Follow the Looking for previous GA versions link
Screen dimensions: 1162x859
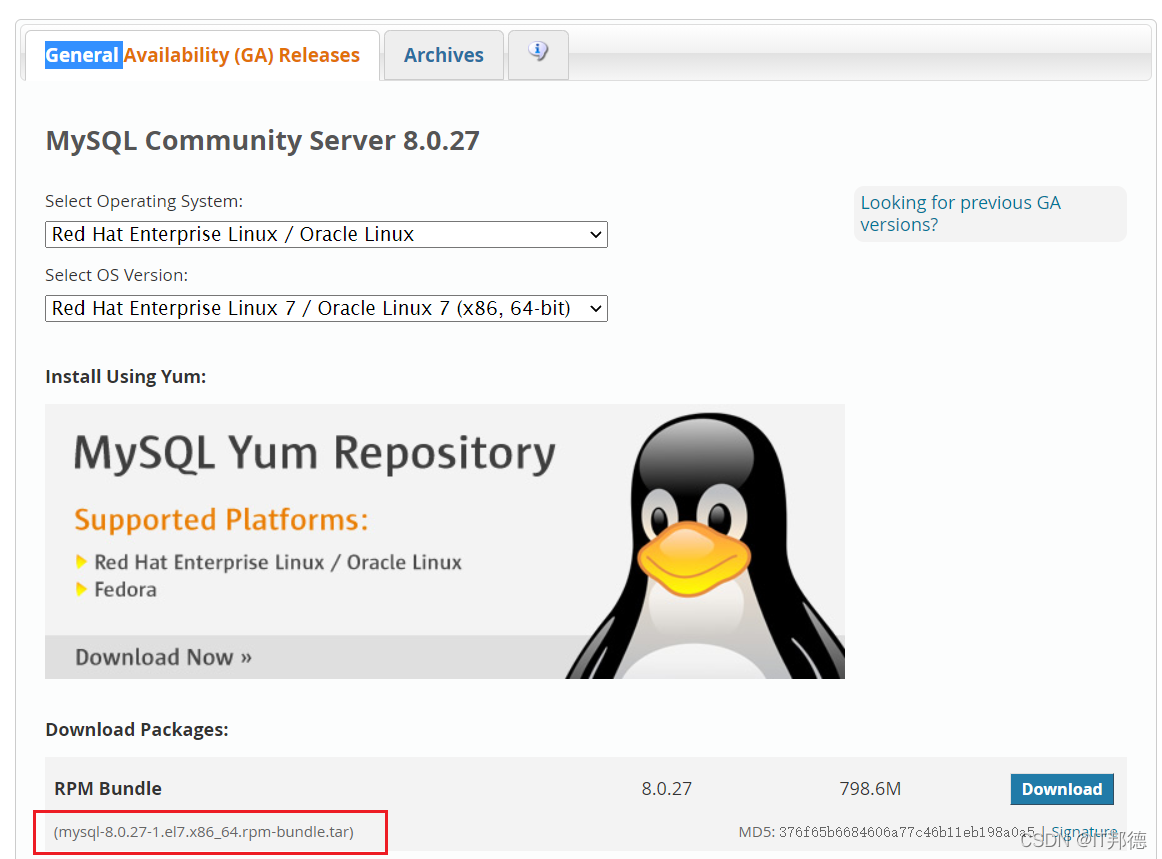960,213
